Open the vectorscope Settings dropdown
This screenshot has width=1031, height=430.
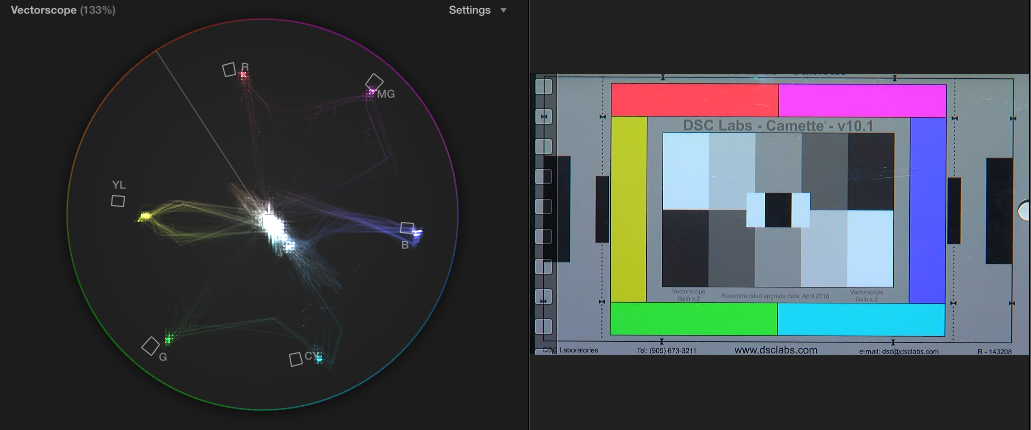(x=470, y=10)
